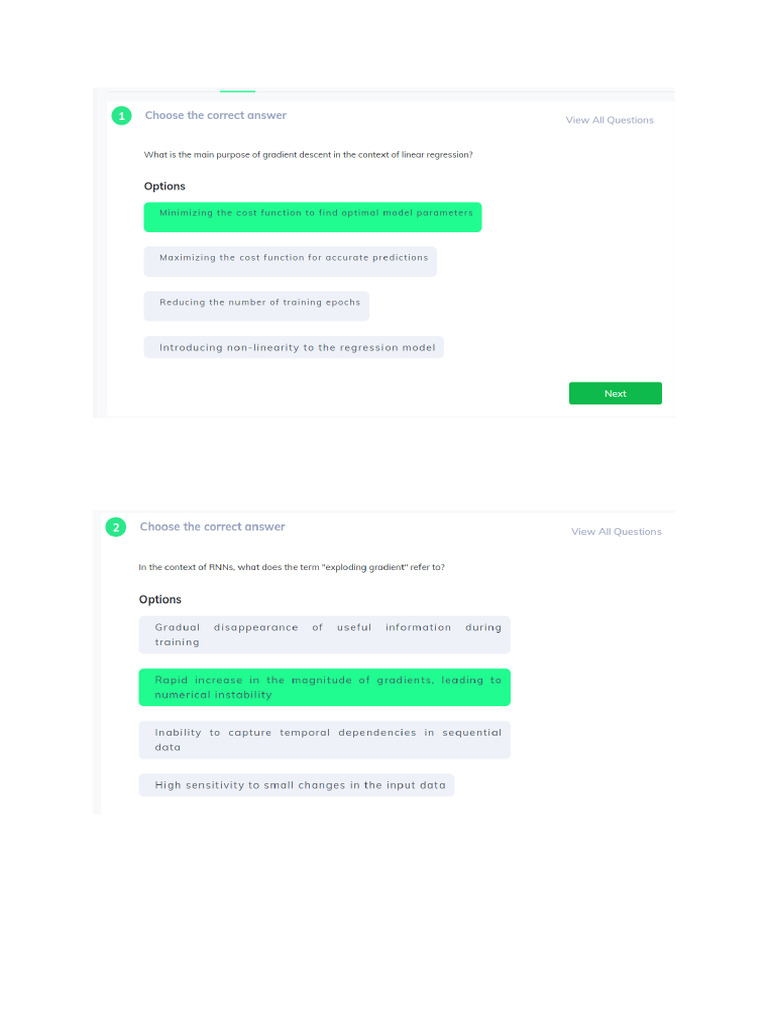The width and height of the screenshot is (768, 1024).
Task: Click the green number 2 question badge
Action: point(116,527)
